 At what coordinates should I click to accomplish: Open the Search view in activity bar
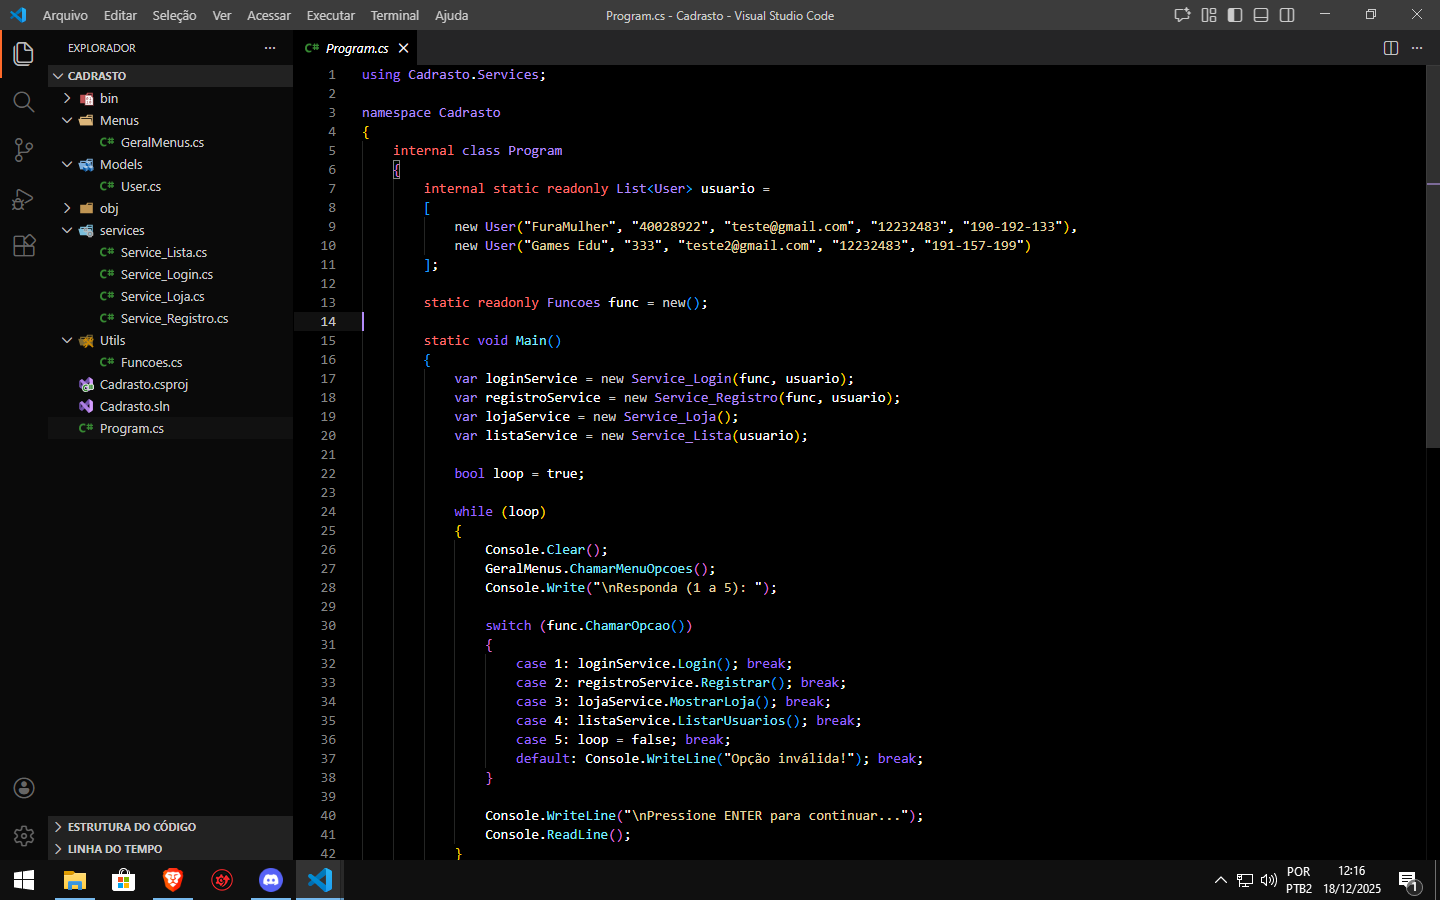point(24,102)
